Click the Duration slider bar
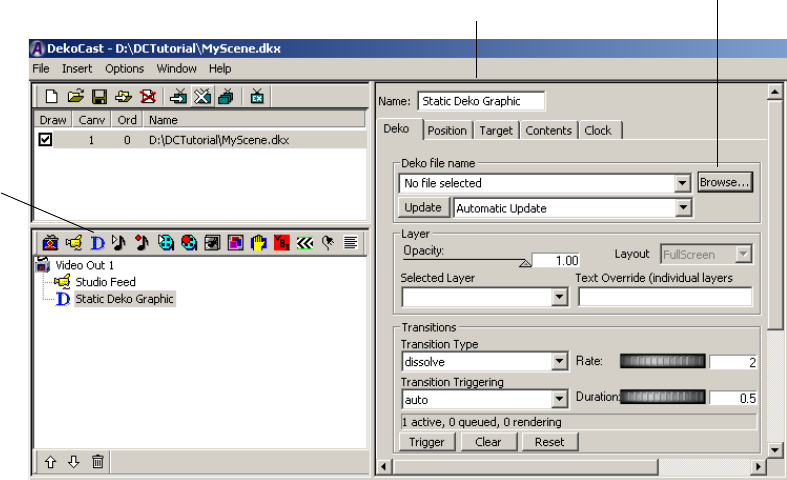This screenshot has width=787, height=480. pyautogui.click(x=663, y=397)
